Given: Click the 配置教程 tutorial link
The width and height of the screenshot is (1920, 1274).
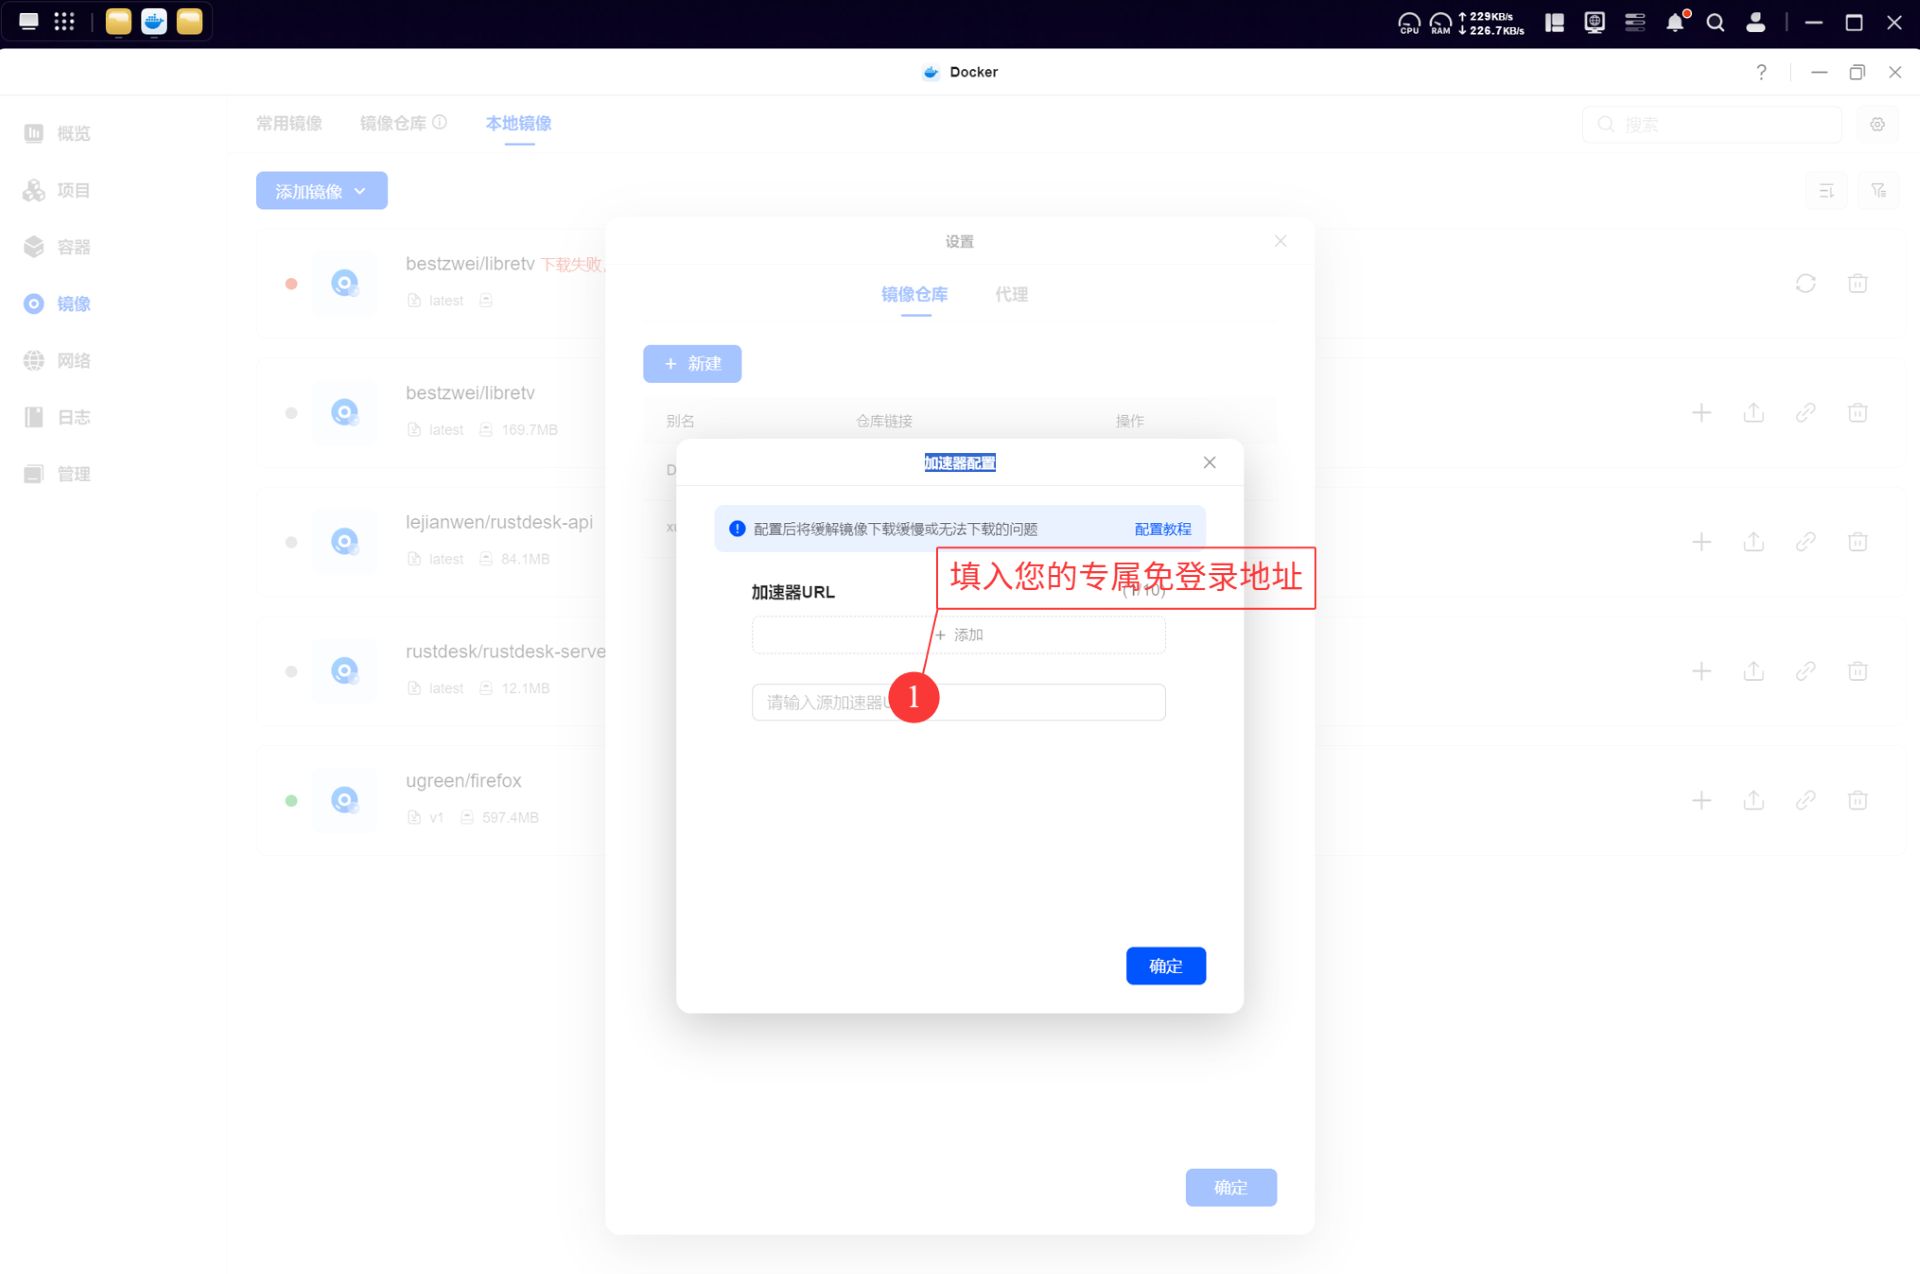Looking at the screenshot, I should coord(1162,529).
